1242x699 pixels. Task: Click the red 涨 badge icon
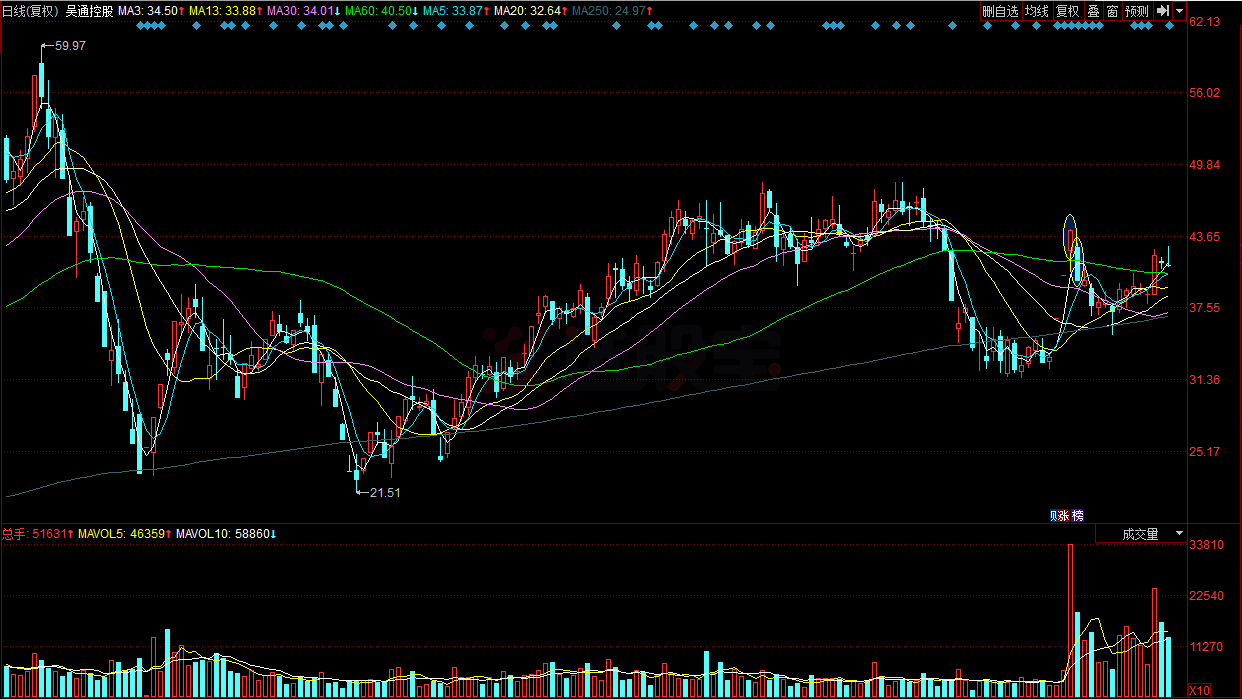1065,516
